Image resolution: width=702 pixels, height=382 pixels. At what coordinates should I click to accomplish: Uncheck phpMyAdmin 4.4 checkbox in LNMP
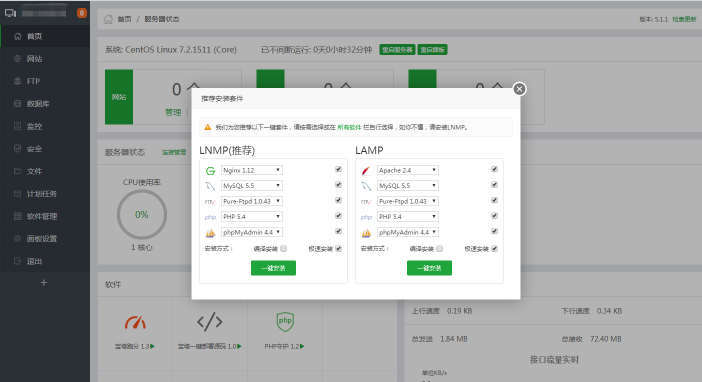pos(338,231)
